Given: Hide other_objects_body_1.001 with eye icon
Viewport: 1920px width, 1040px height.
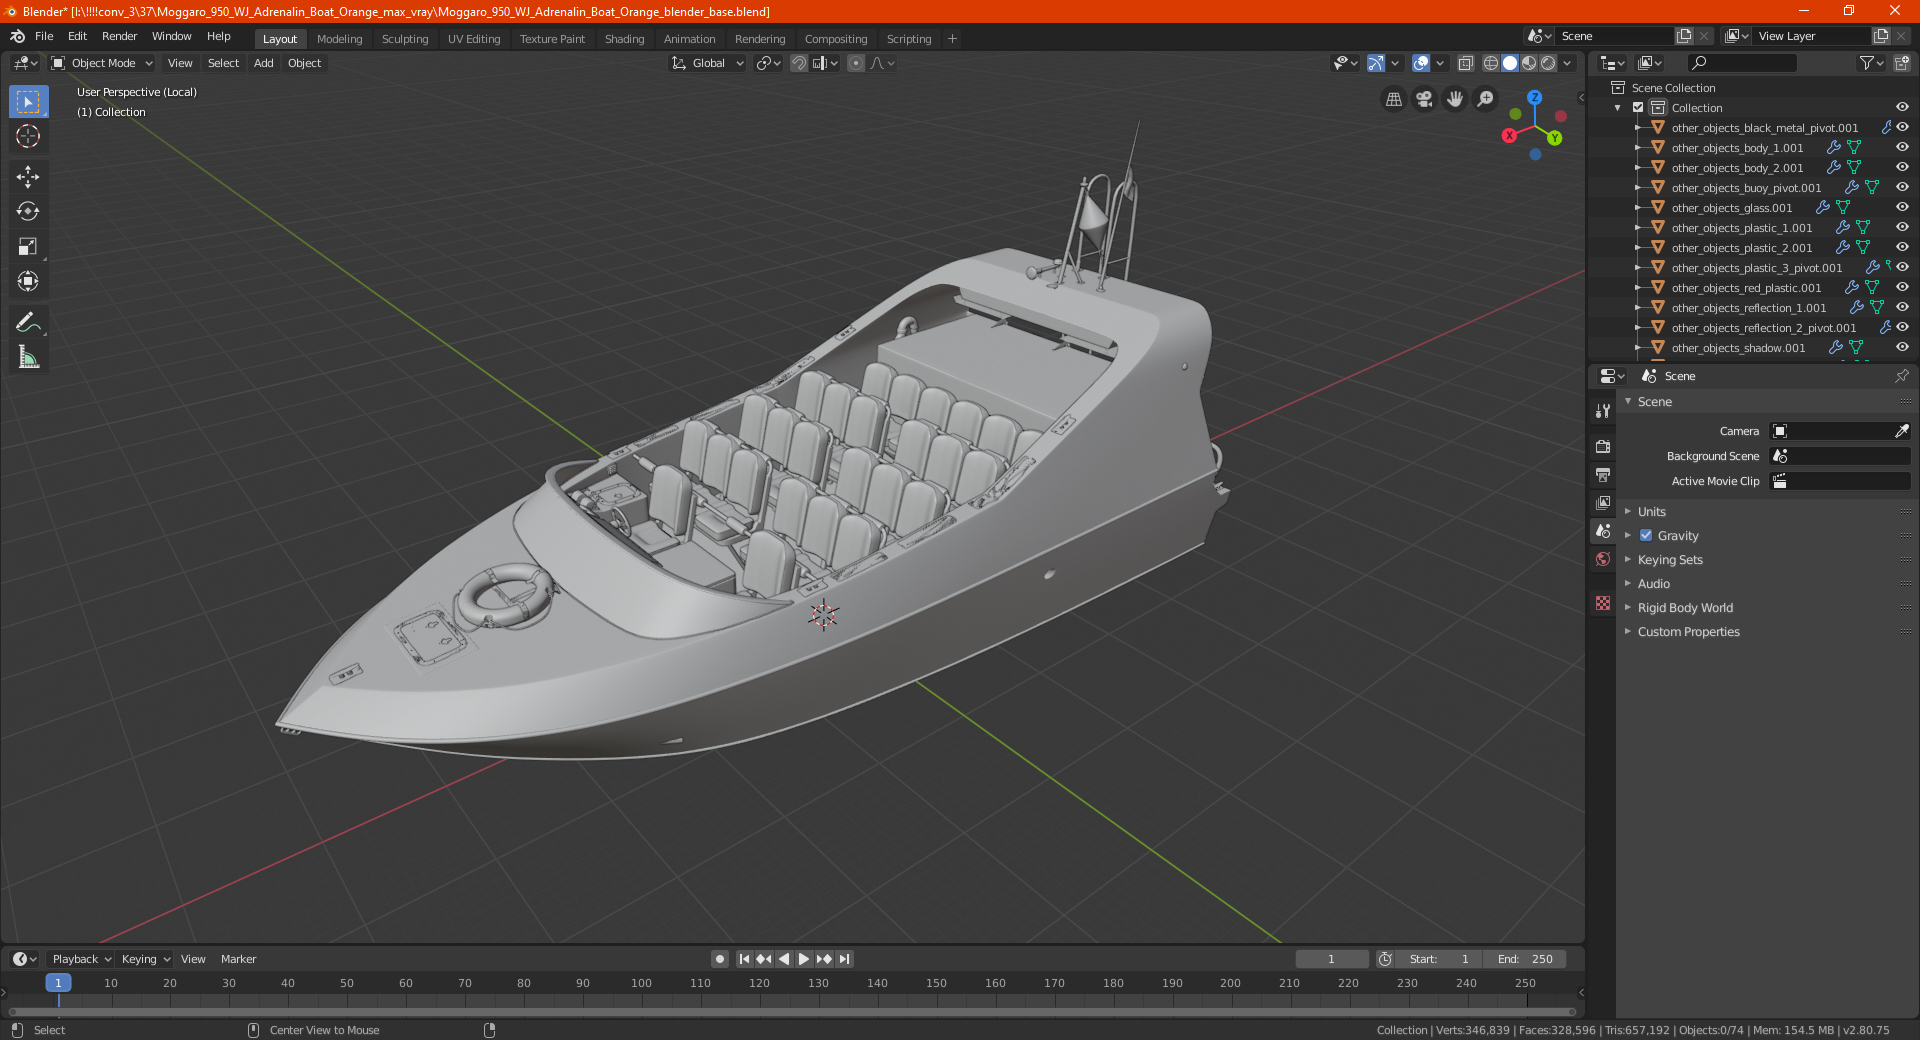Looking at the screenshot, I should 1902,147.
